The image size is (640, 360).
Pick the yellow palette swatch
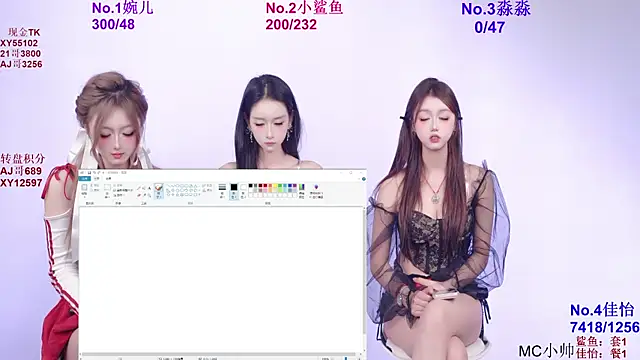pyautogui.click(x=275, y=186)
